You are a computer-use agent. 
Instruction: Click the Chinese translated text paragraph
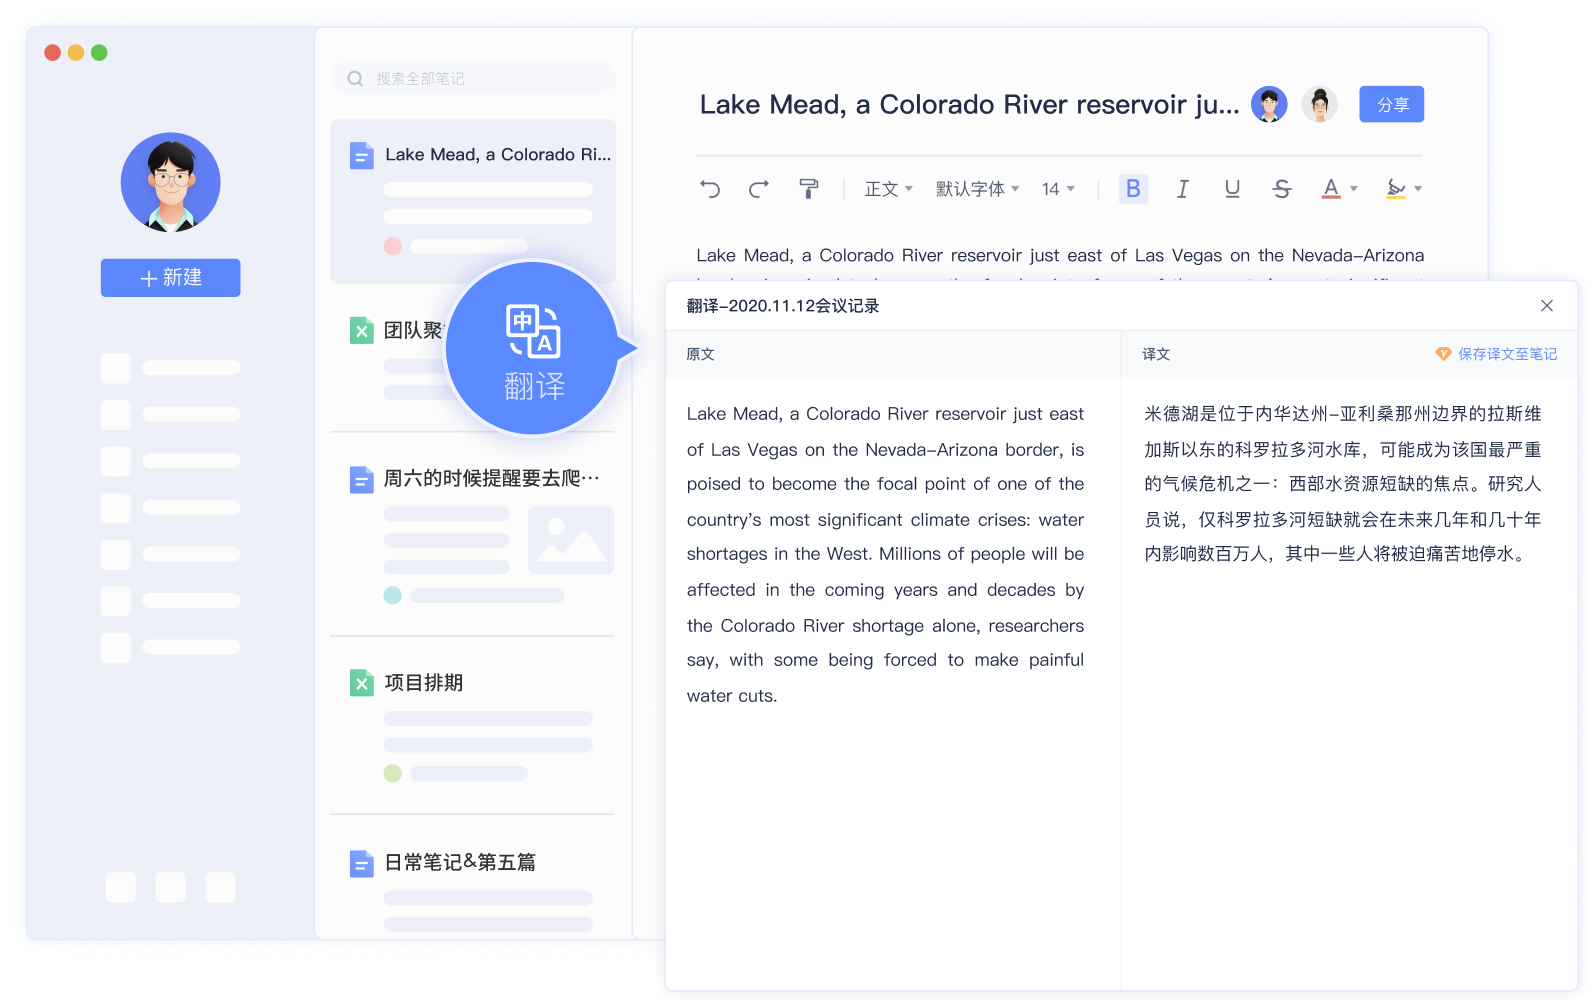1343,484
